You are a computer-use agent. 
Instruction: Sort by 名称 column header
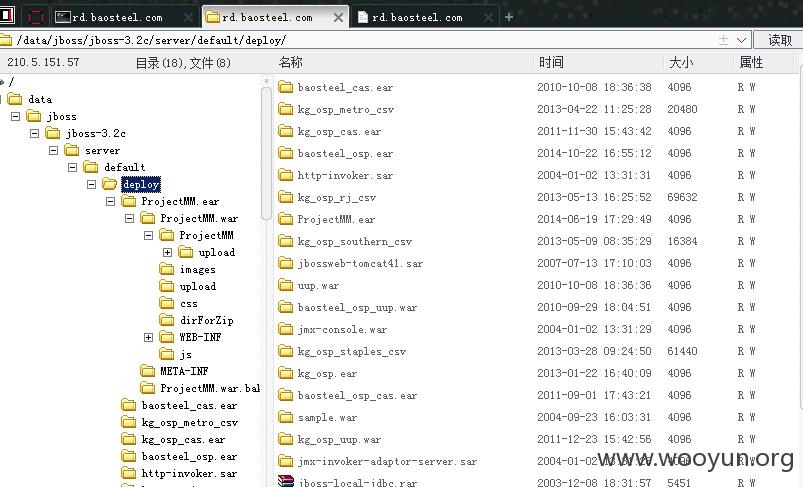290,62
